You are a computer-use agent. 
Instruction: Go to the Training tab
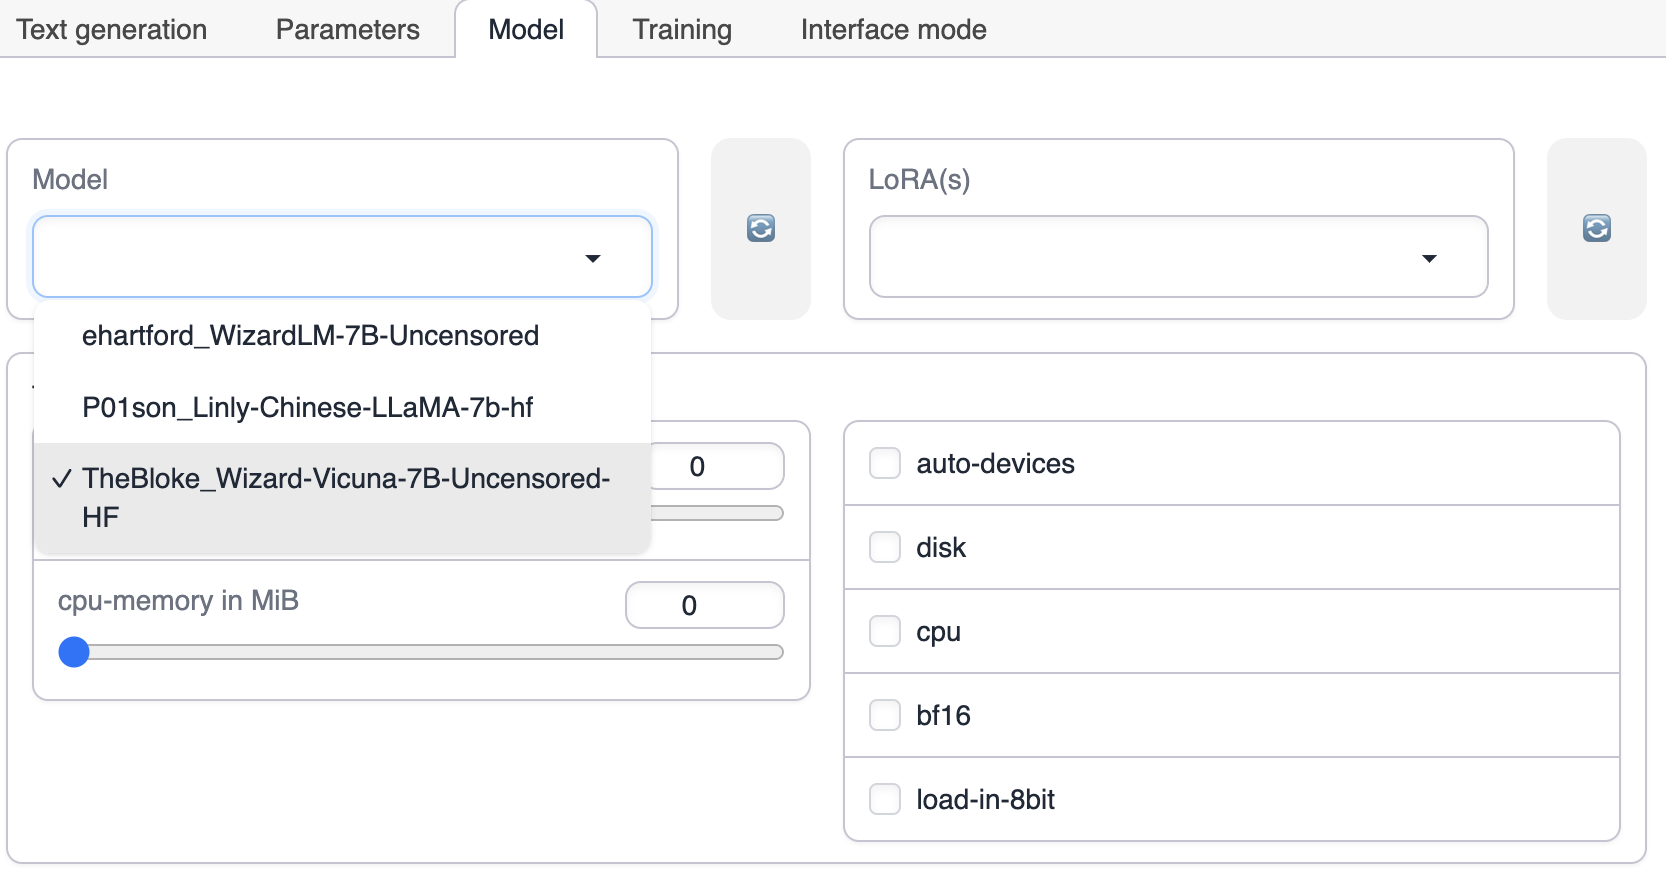click(682, 29)
